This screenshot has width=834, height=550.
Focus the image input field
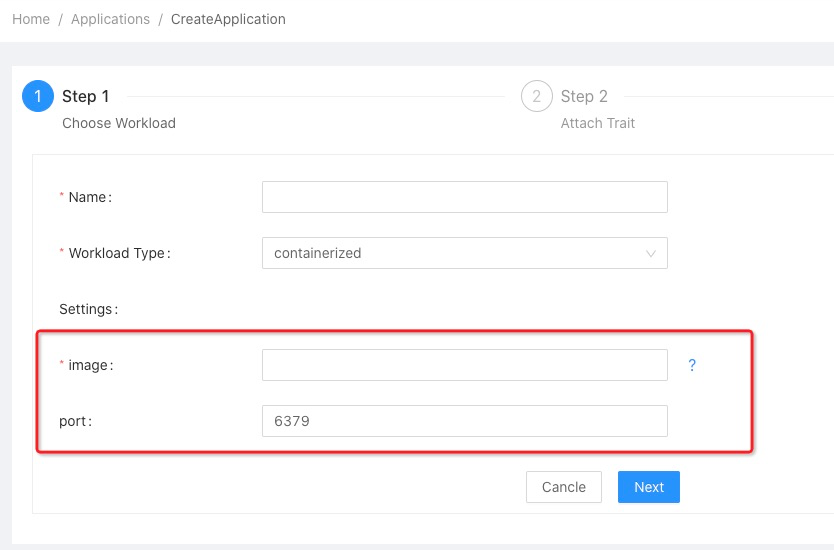pyautogui.click(x=464, y=365)
